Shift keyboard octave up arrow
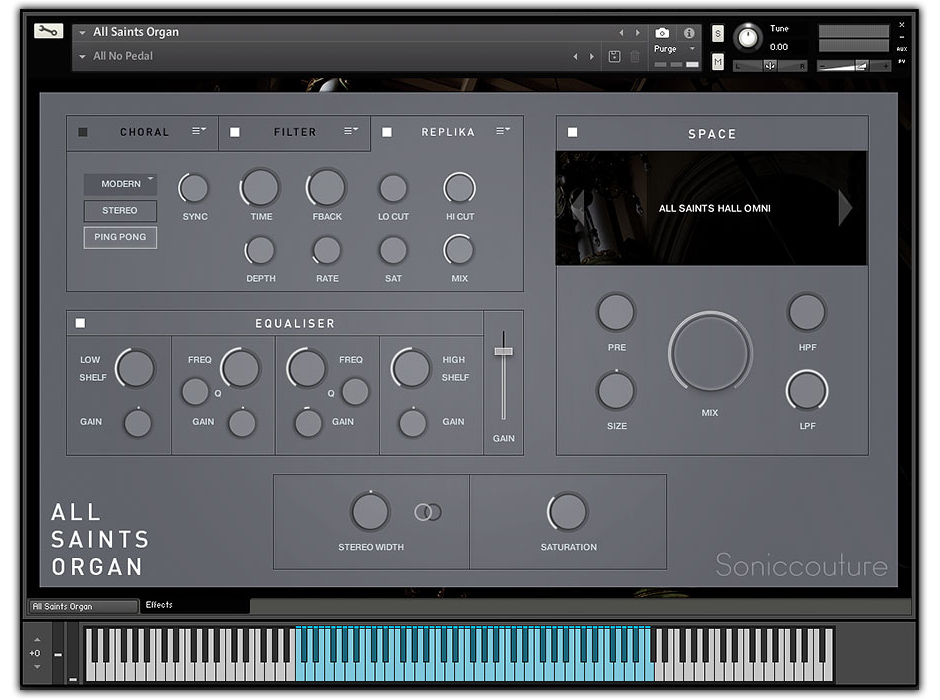The image size is (940, 700). point(37,640)
